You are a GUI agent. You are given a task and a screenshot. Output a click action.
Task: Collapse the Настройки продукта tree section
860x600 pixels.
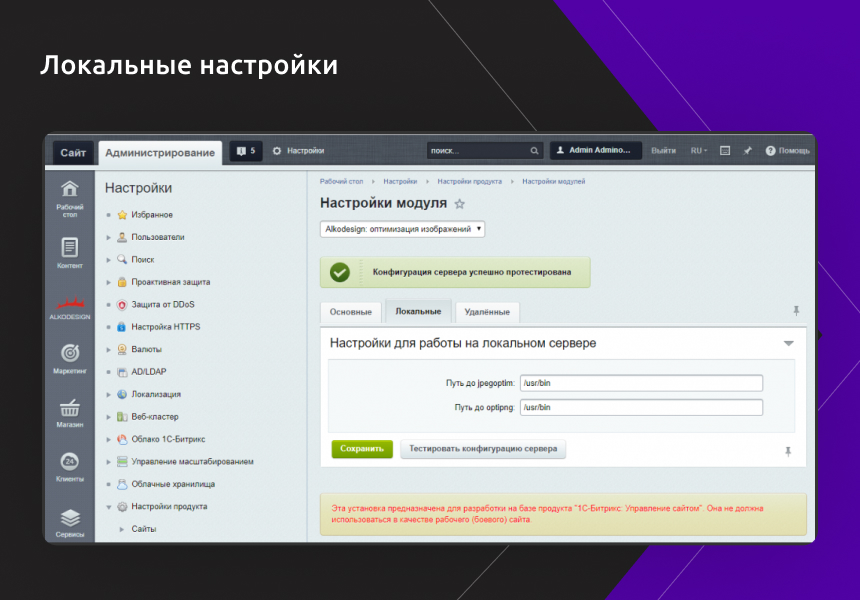click(x=109, y=506)
